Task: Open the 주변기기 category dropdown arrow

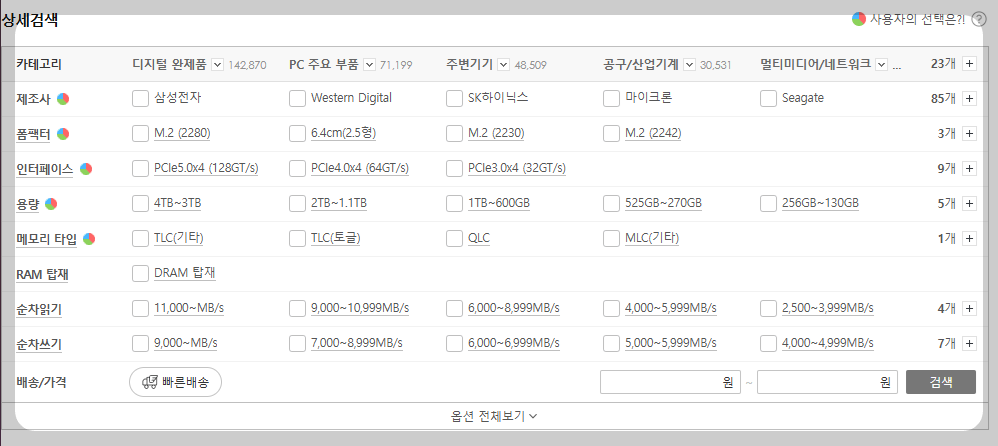Action: [503, 64]
